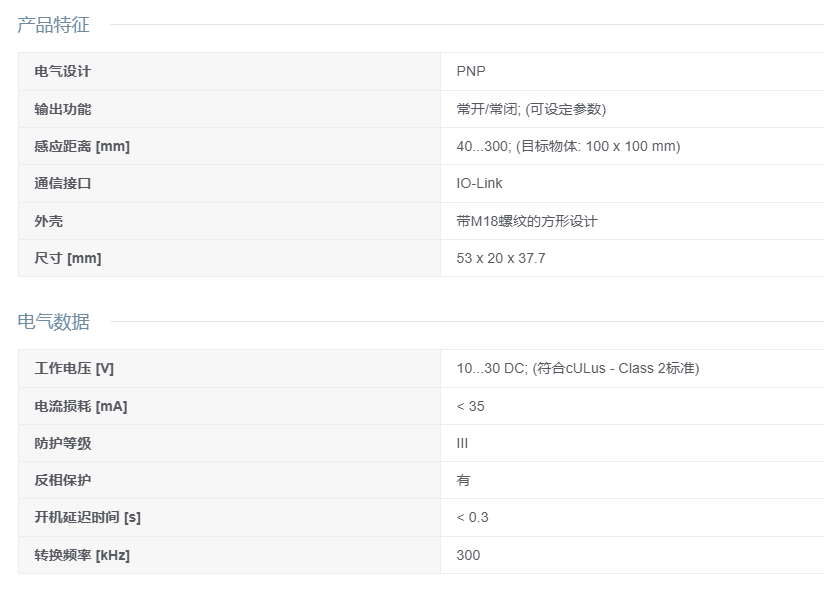Image resolution: width=824 pixels, height=603 pixels.
Task: Select the 电气设计 row label
Action: pos(63,71)
